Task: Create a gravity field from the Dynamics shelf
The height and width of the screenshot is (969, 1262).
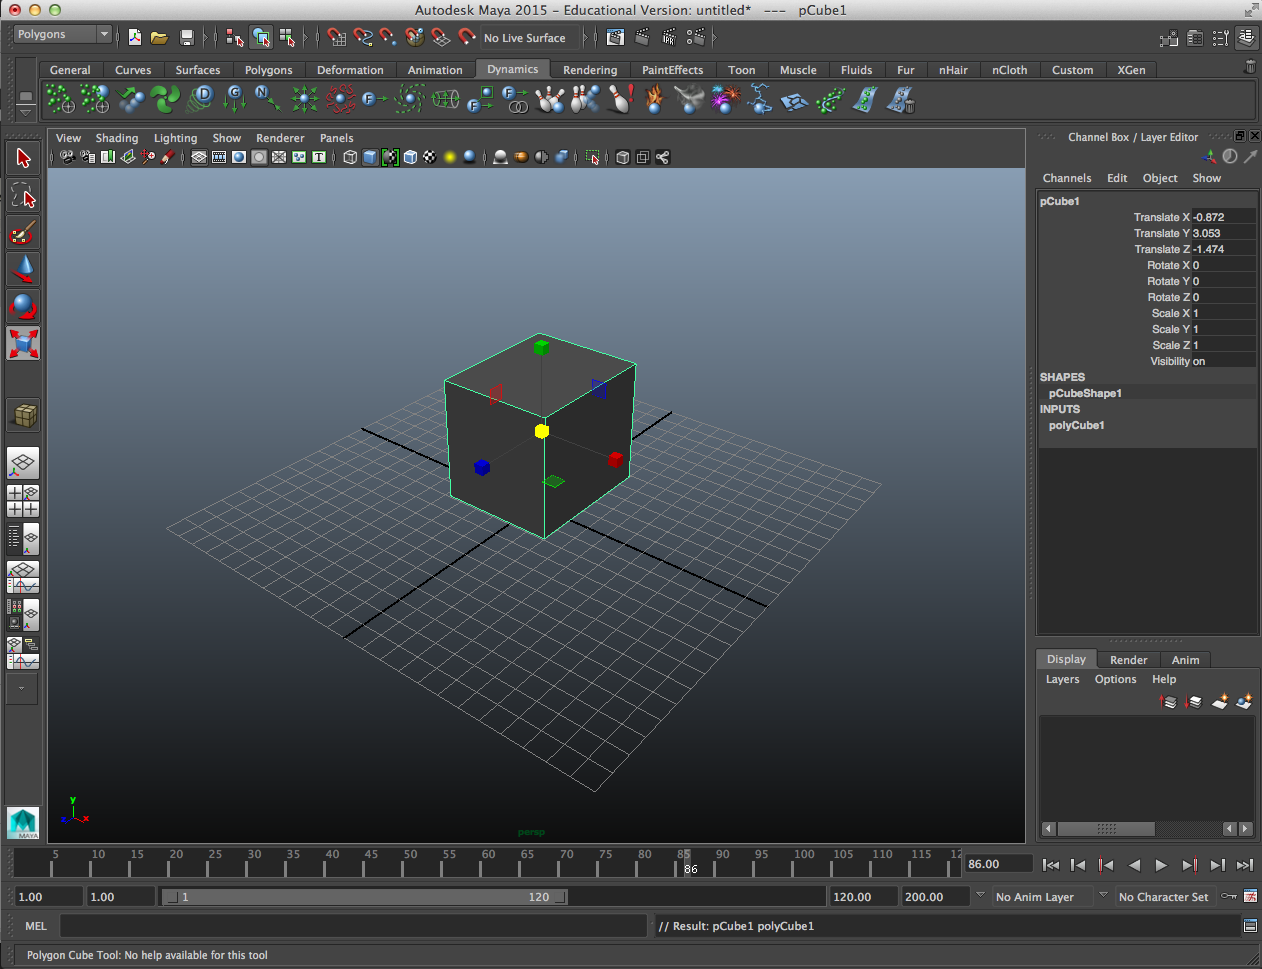Action: pos(233,98)
